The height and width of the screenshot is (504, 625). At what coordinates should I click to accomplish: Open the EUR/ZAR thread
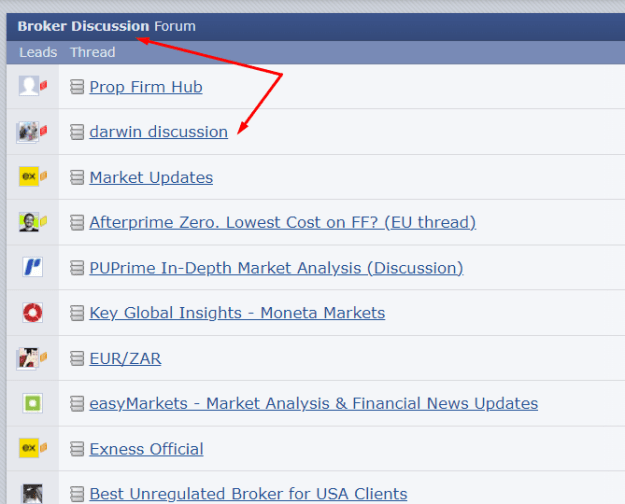[x=125, y=358]
